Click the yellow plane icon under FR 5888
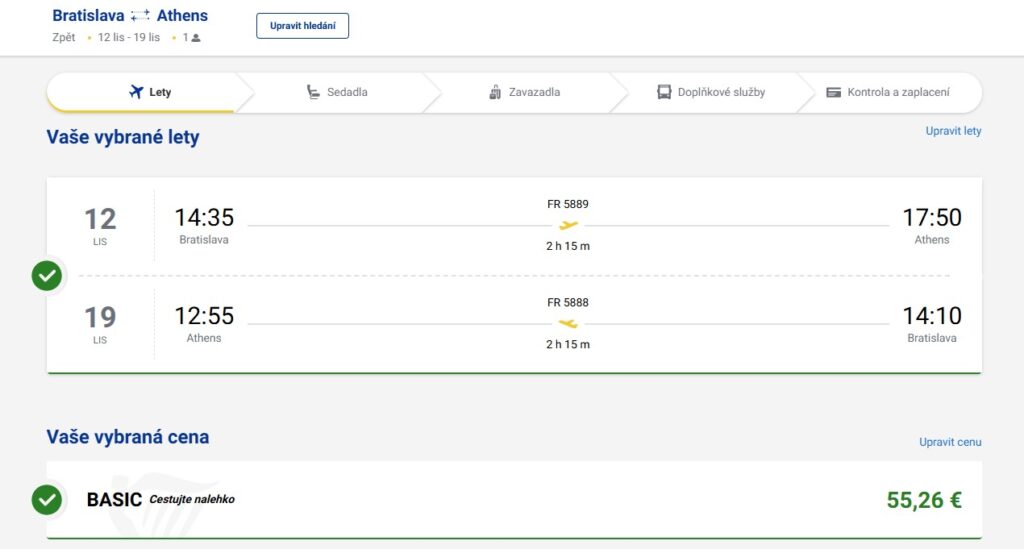The height and width of the screenshot is (549, 1024). pos(568,323)
